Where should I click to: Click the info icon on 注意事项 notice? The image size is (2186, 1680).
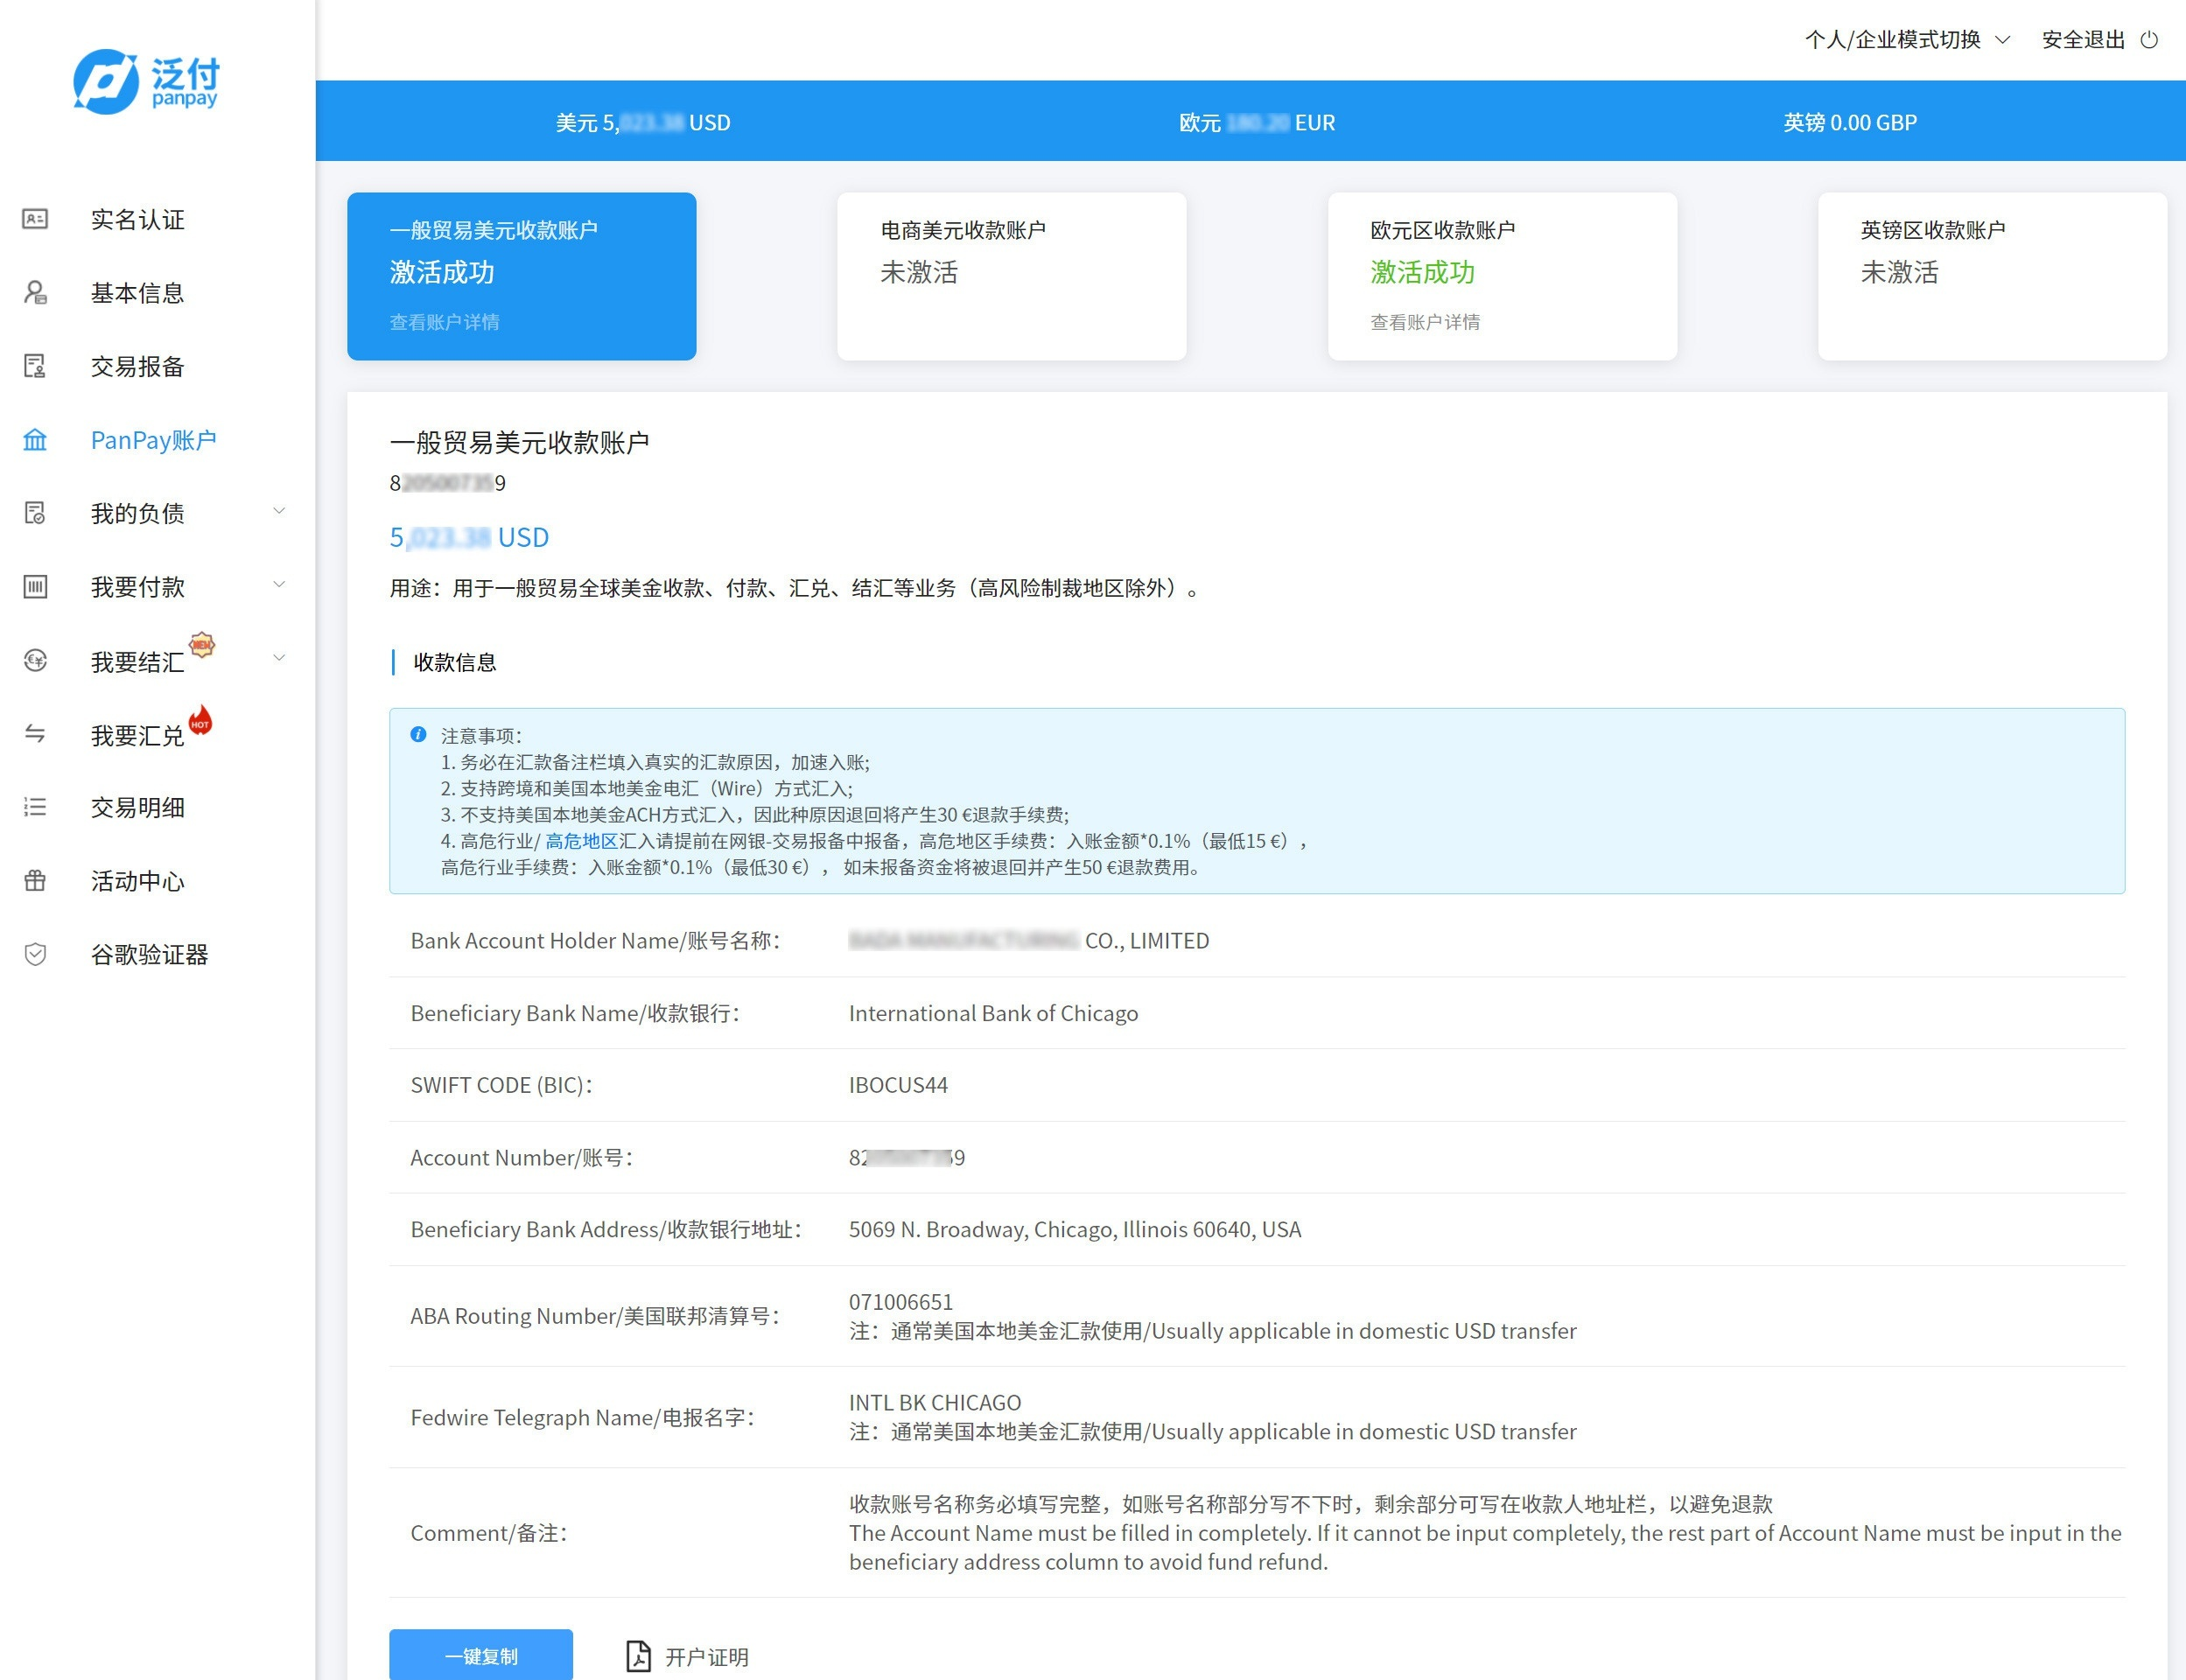click(419, 733)
